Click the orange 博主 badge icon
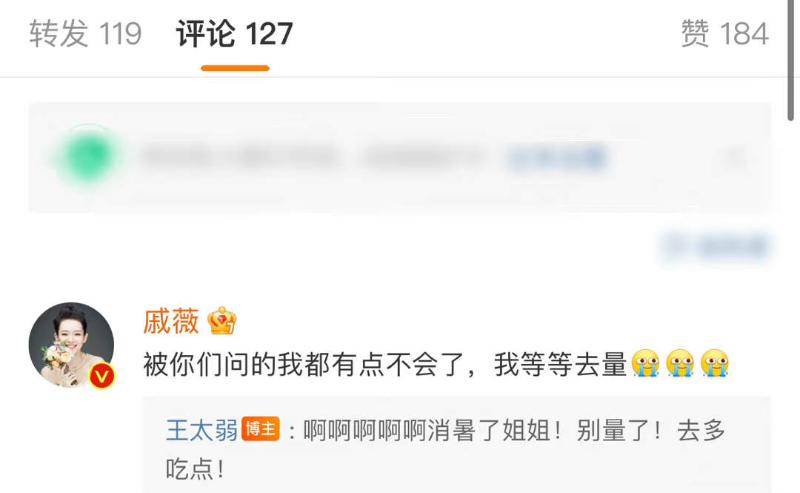The image size is (800, 493). click(261, 429)
